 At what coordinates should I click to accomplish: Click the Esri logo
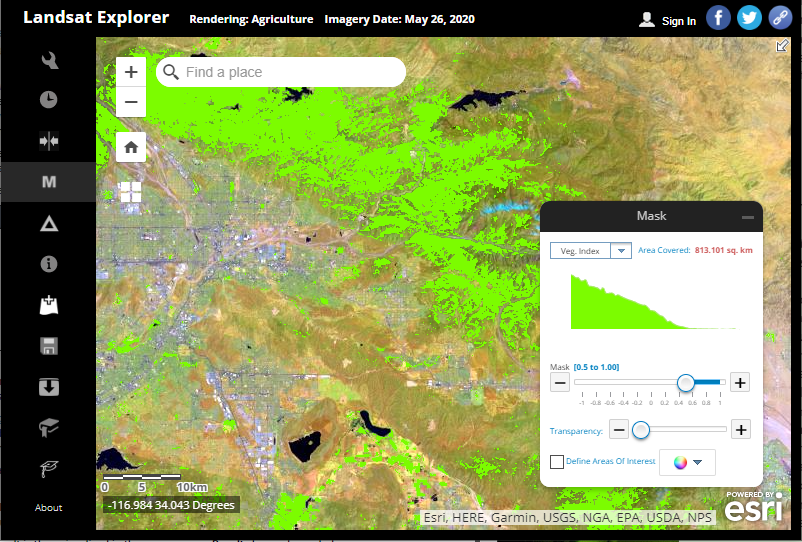[x=754, y=506]
